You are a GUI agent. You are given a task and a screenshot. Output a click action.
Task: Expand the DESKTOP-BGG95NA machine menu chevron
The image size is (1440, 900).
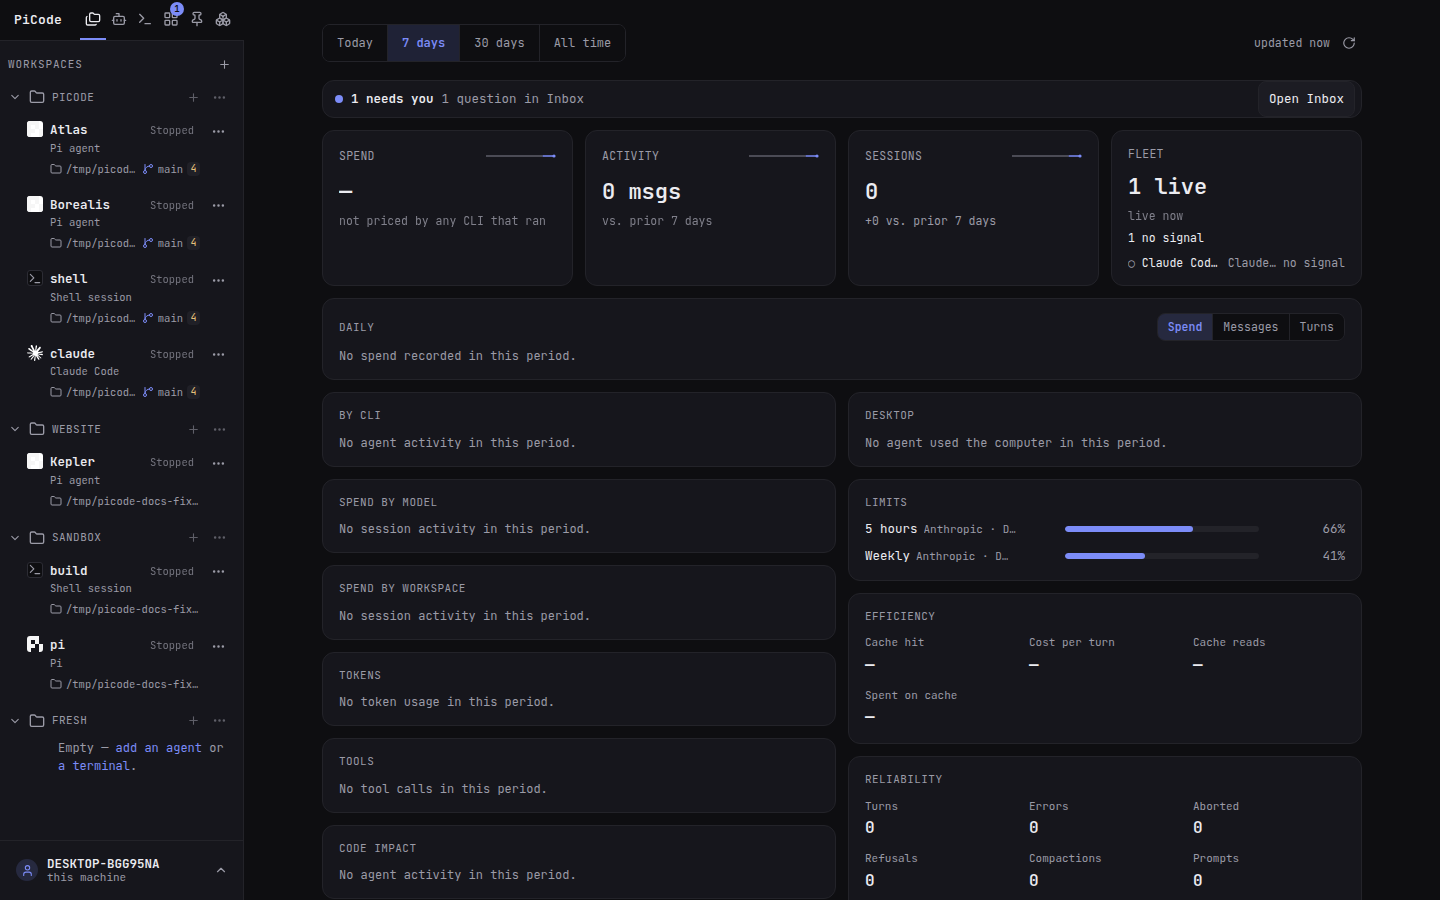click(x=221, y=870)
